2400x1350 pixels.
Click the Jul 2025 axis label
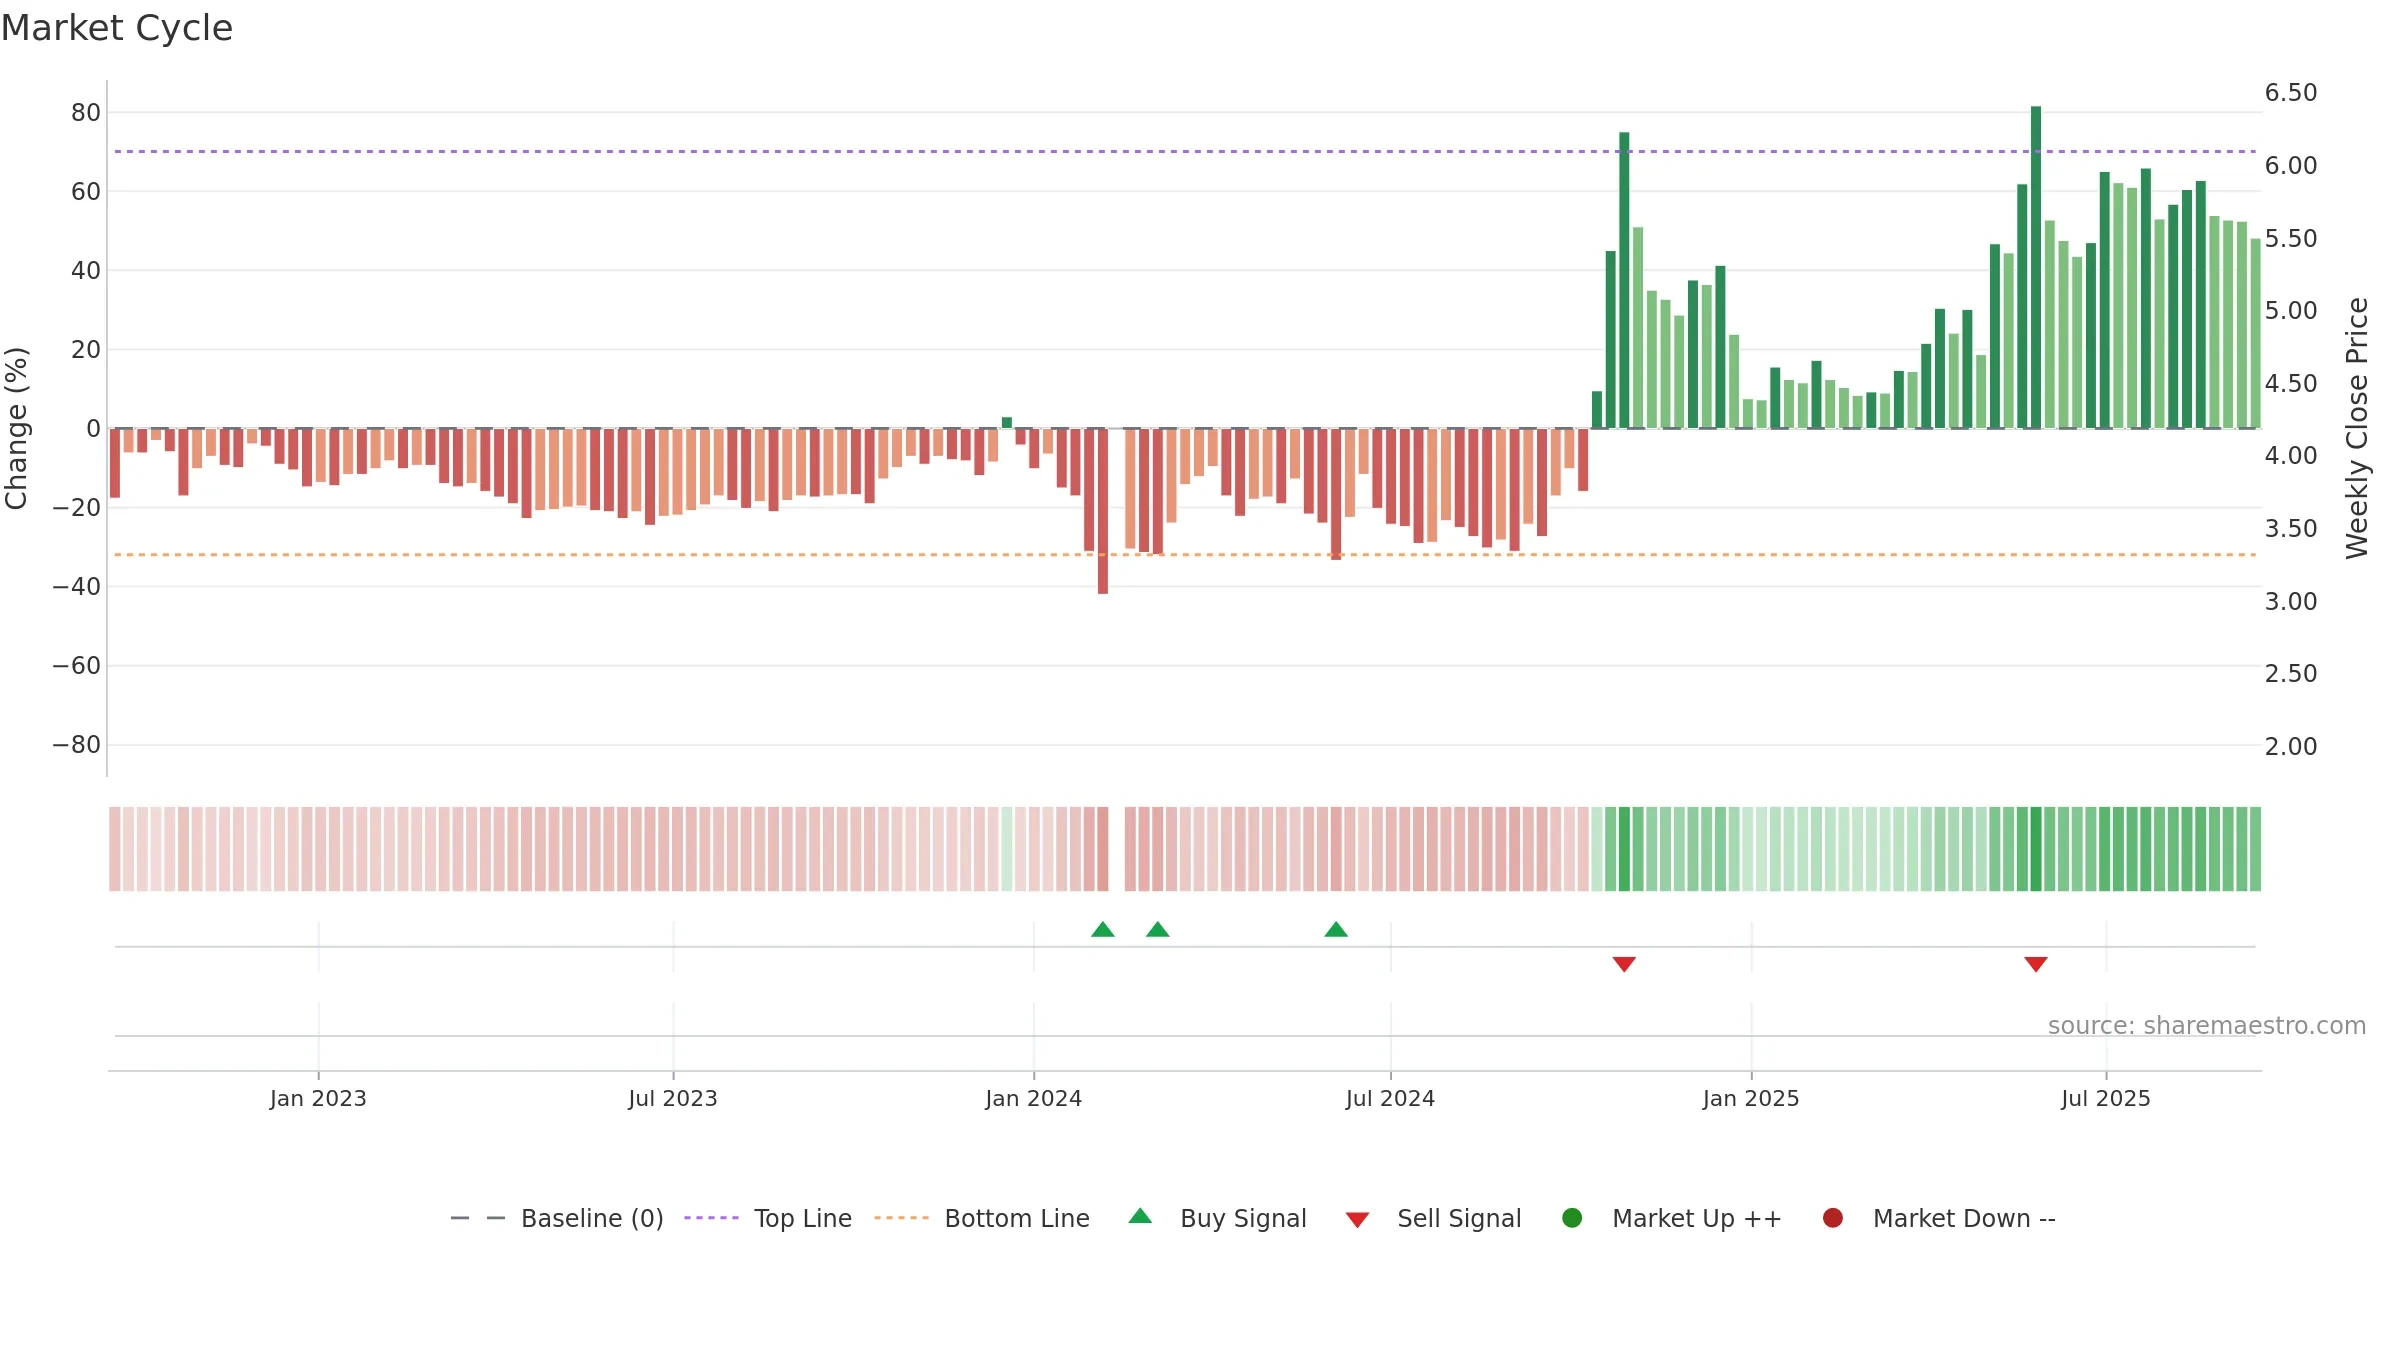(x=2106, y=1099)
